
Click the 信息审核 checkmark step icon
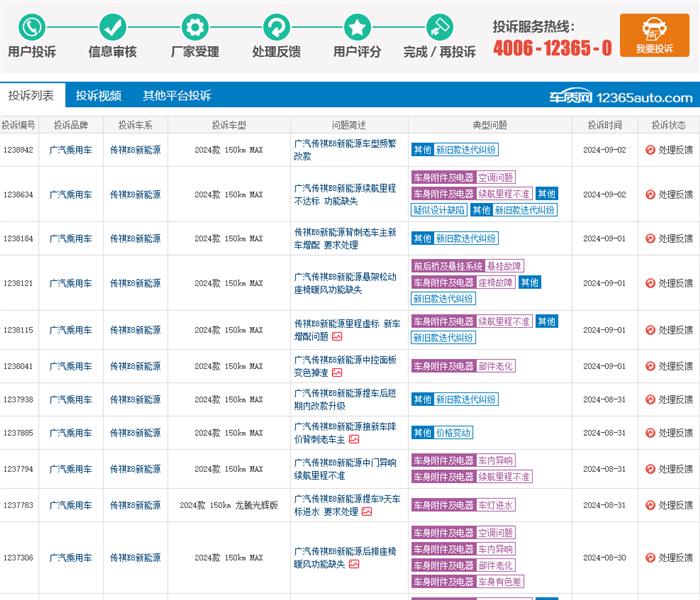(112, 27)
